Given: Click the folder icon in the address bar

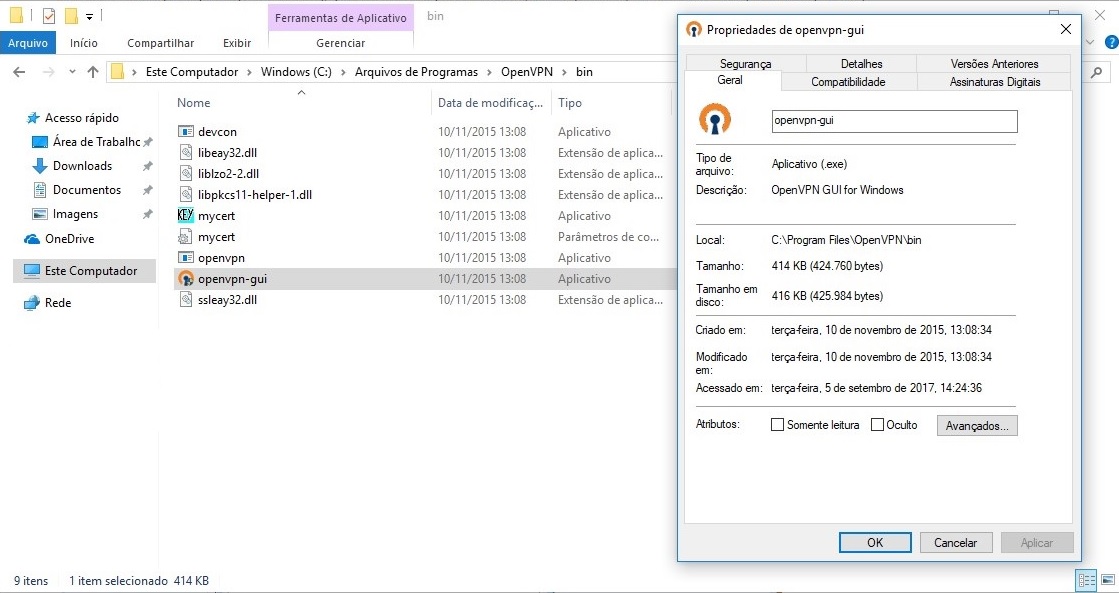Looking at the screenshot, I should click(118, 71).
